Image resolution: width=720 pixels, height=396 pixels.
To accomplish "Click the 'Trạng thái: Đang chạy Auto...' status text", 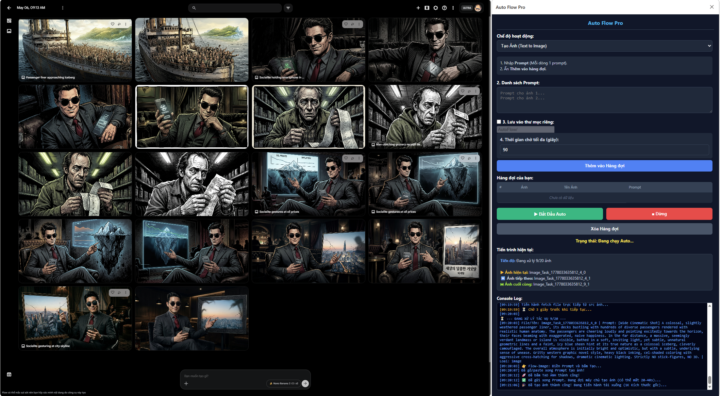I will pos(604,241).
